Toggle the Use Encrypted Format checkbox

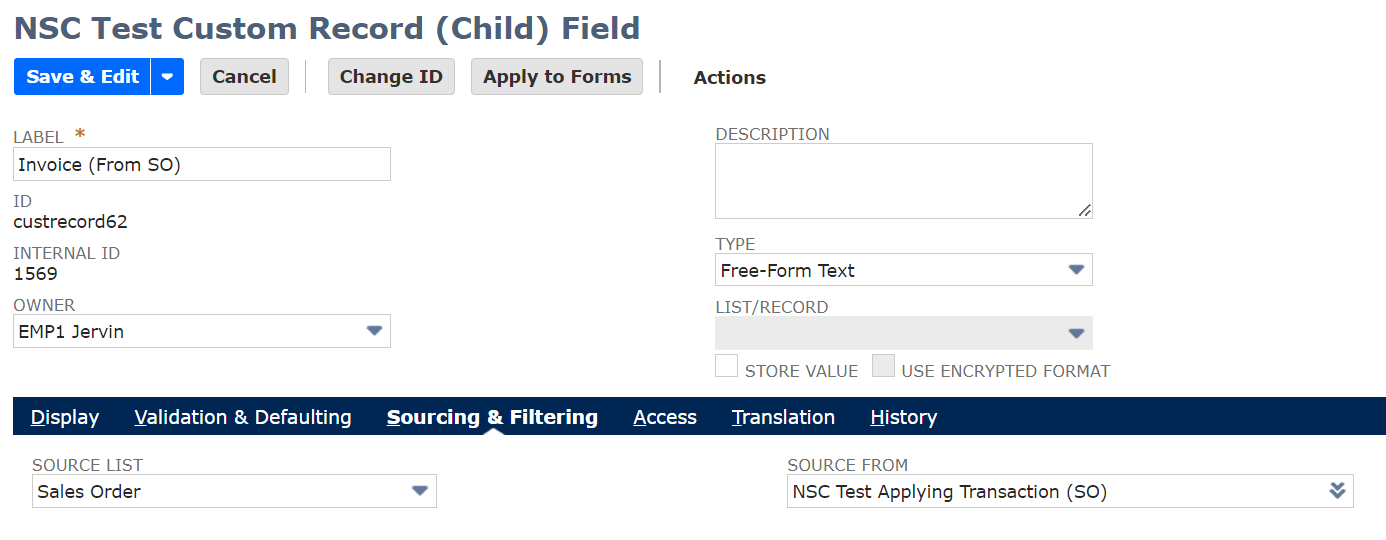[x=883, y=367]
